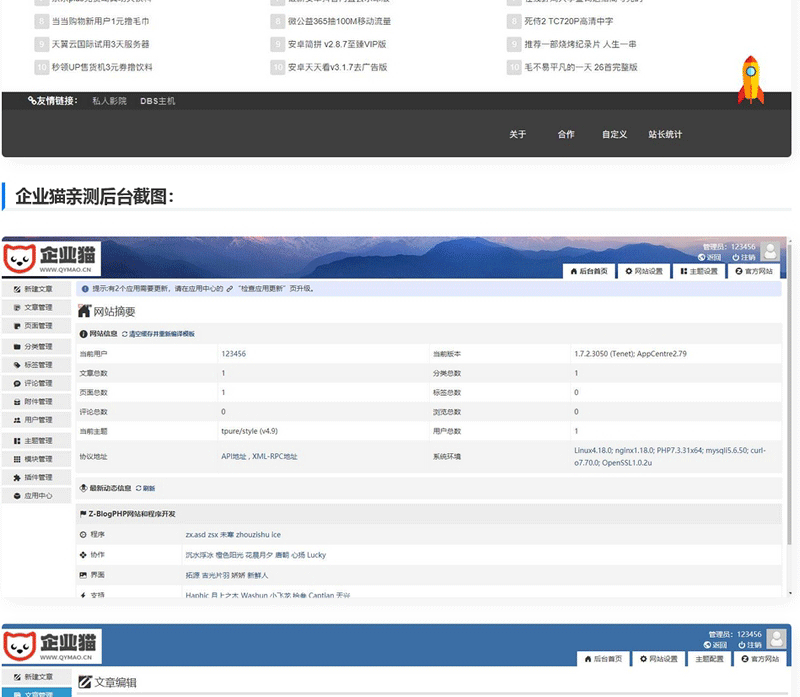Open article 死侍2 TC720P高清中字
Screen dimensions: 800x697
point(569,21)
